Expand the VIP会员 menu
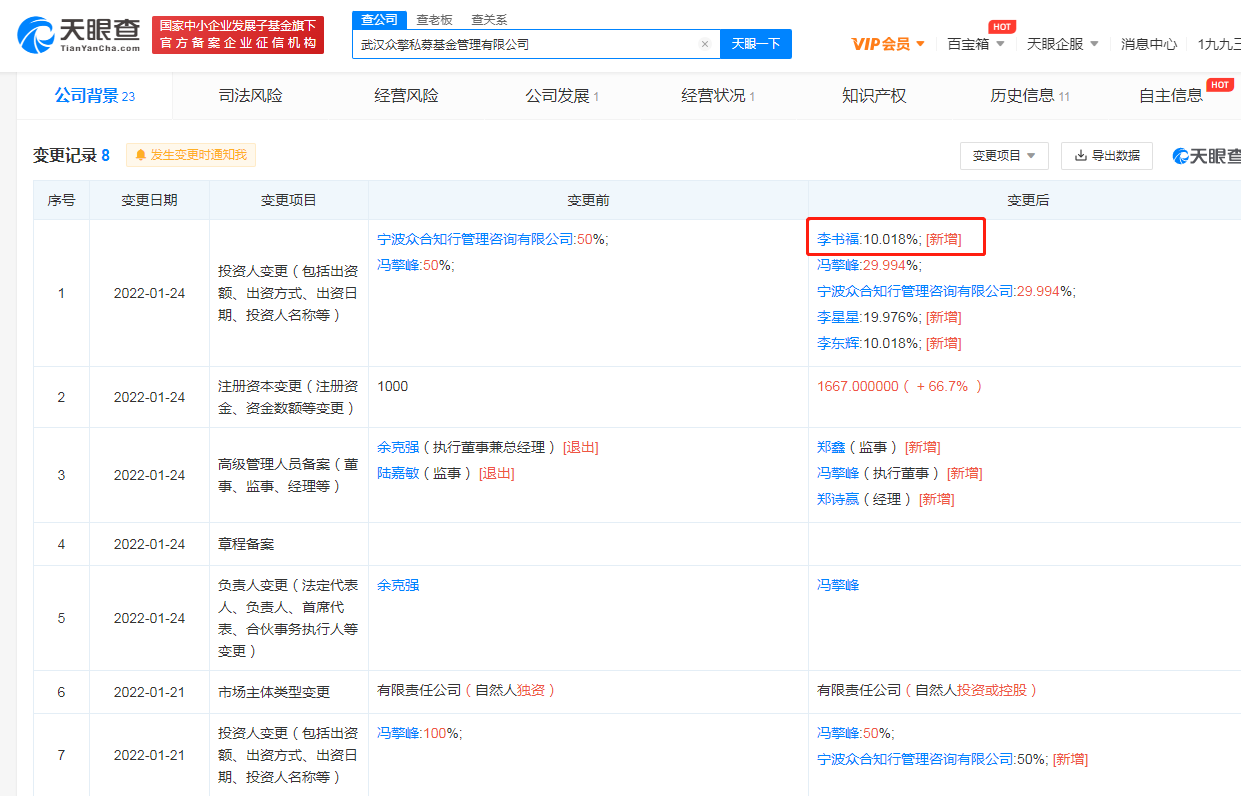The height and width of the screenshot is (796, 1241). (x=888, y=44)
